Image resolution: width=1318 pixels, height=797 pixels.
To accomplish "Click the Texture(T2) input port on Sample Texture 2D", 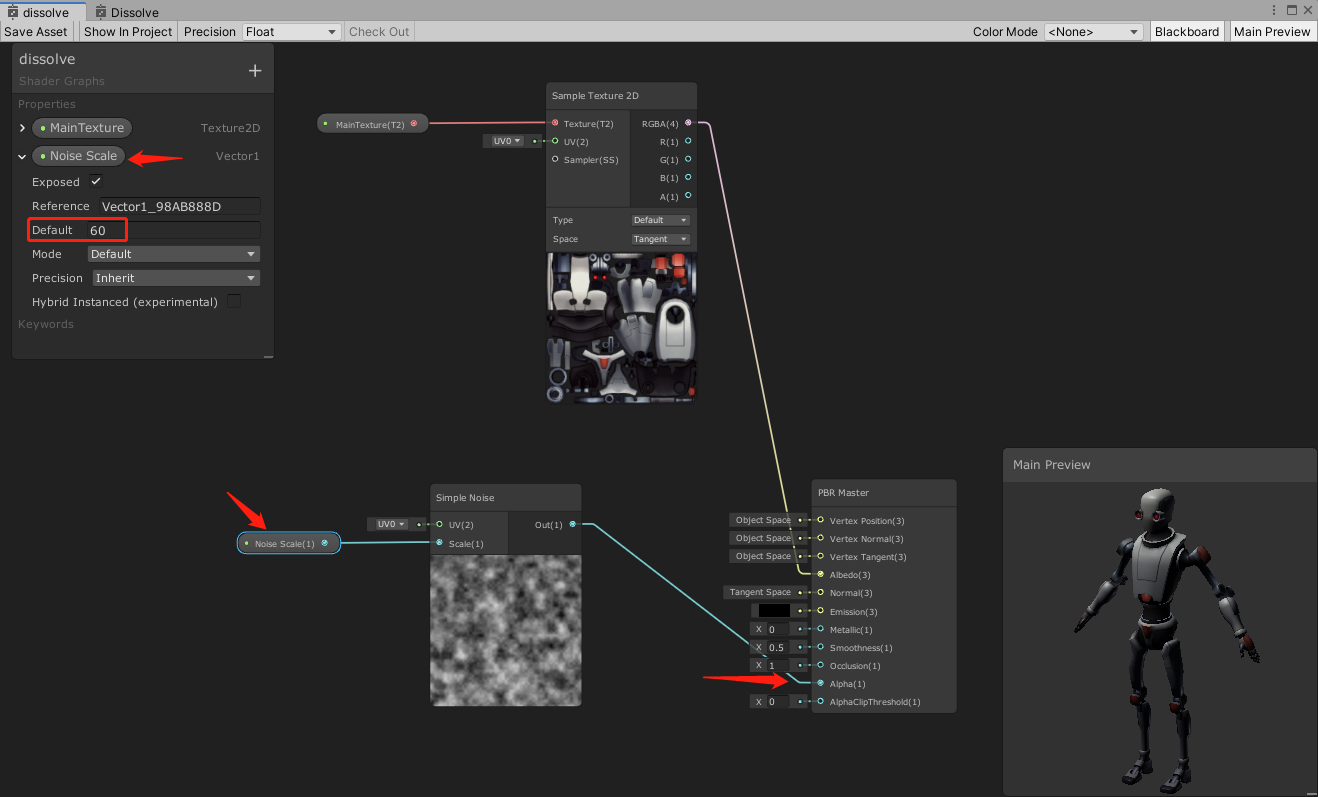I will pyautogui.click(x=553, y=122).
